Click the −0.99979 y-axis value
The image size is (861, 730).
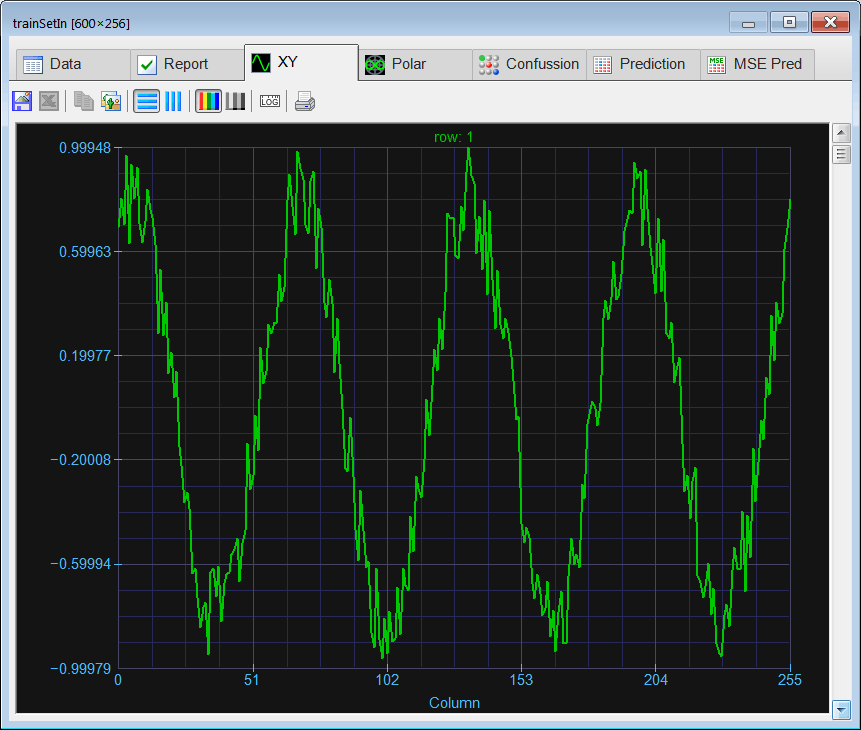click(81, 668)
